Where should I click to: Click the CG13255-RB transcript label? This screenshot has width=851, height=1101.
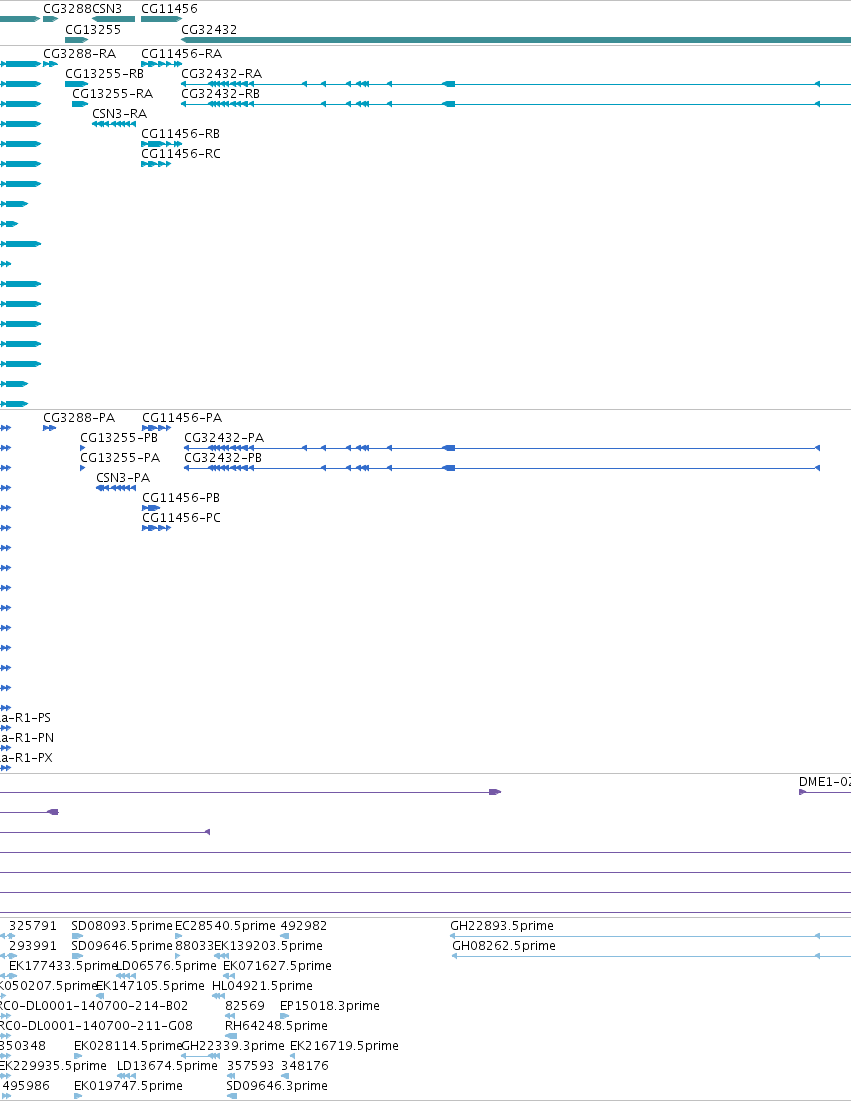105,74
